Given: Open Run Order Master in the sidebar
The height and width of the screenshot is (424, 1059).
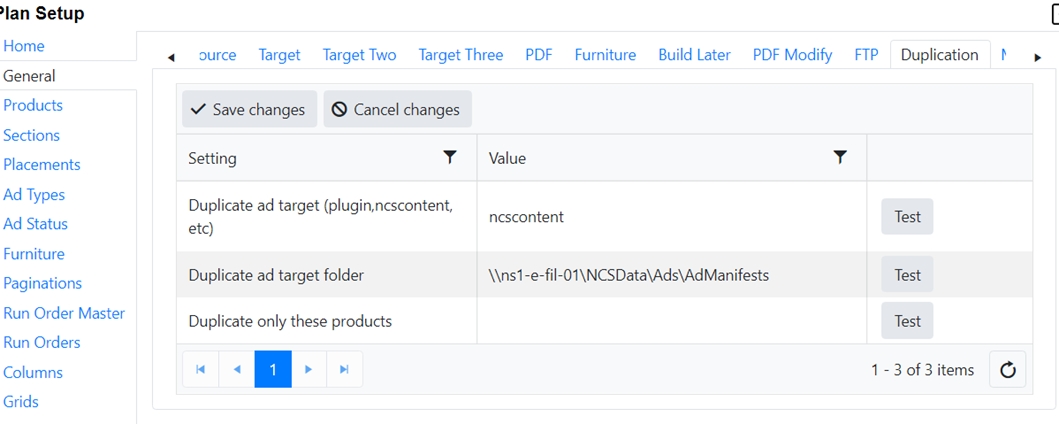Looking at the screenshot, I should (x=64, y=313).
